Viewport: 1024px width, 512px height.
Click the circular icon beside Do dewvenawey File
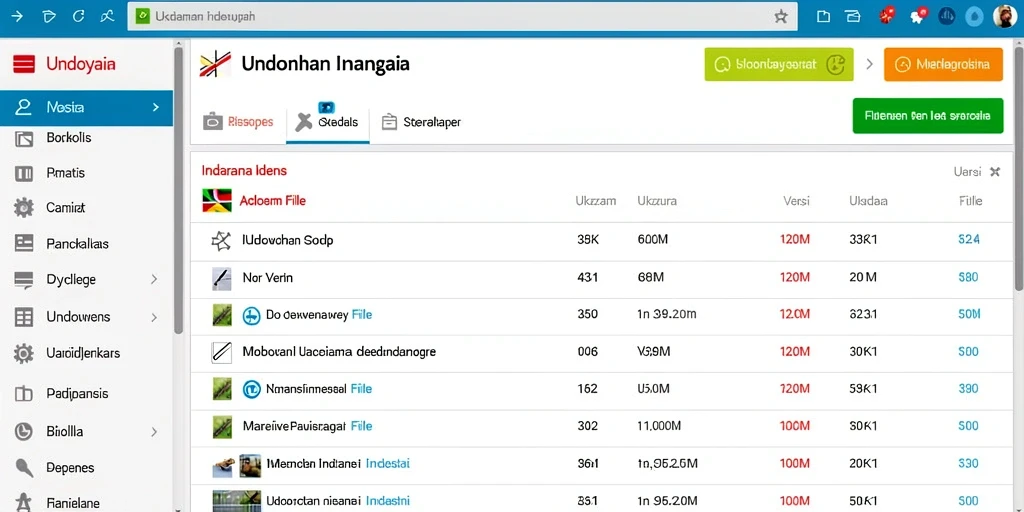point(251,315)
